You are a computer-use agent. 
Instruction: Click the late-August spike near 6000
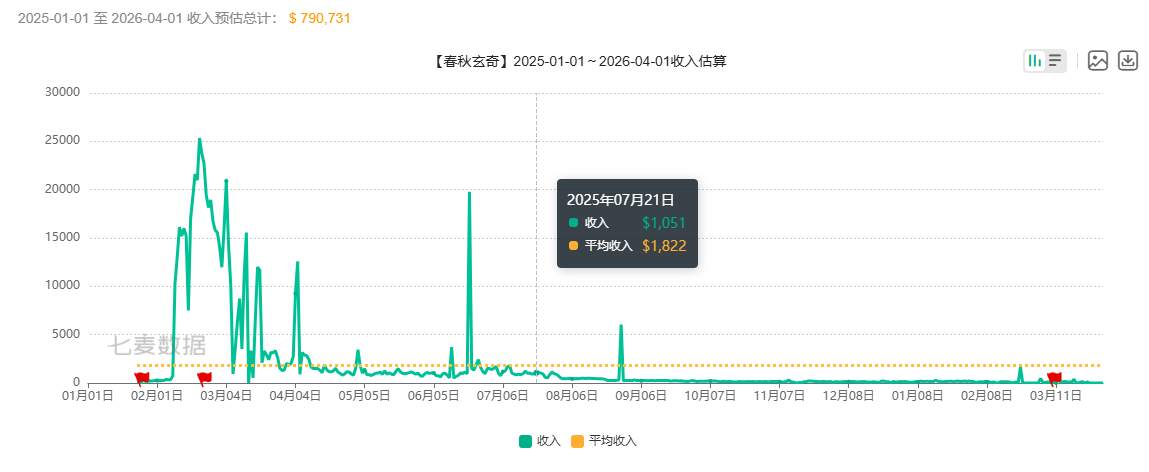click(621, 326)
